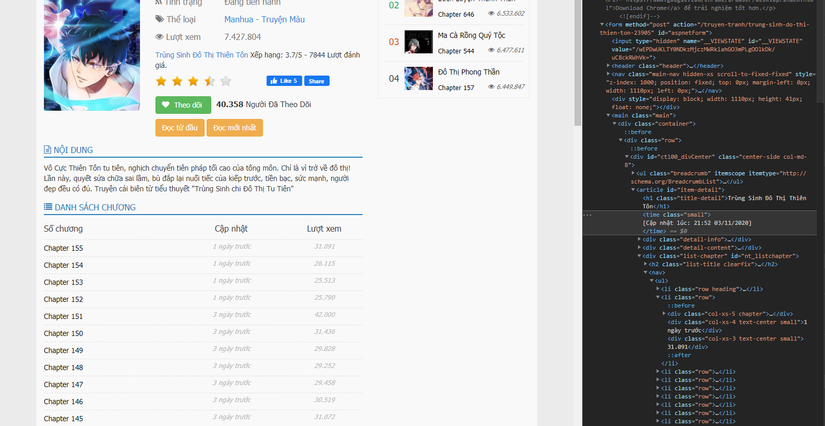Screen dimensions: 825x426
Task: Open Chapter 154 from the chapter list
Action: tap(63, 265)
